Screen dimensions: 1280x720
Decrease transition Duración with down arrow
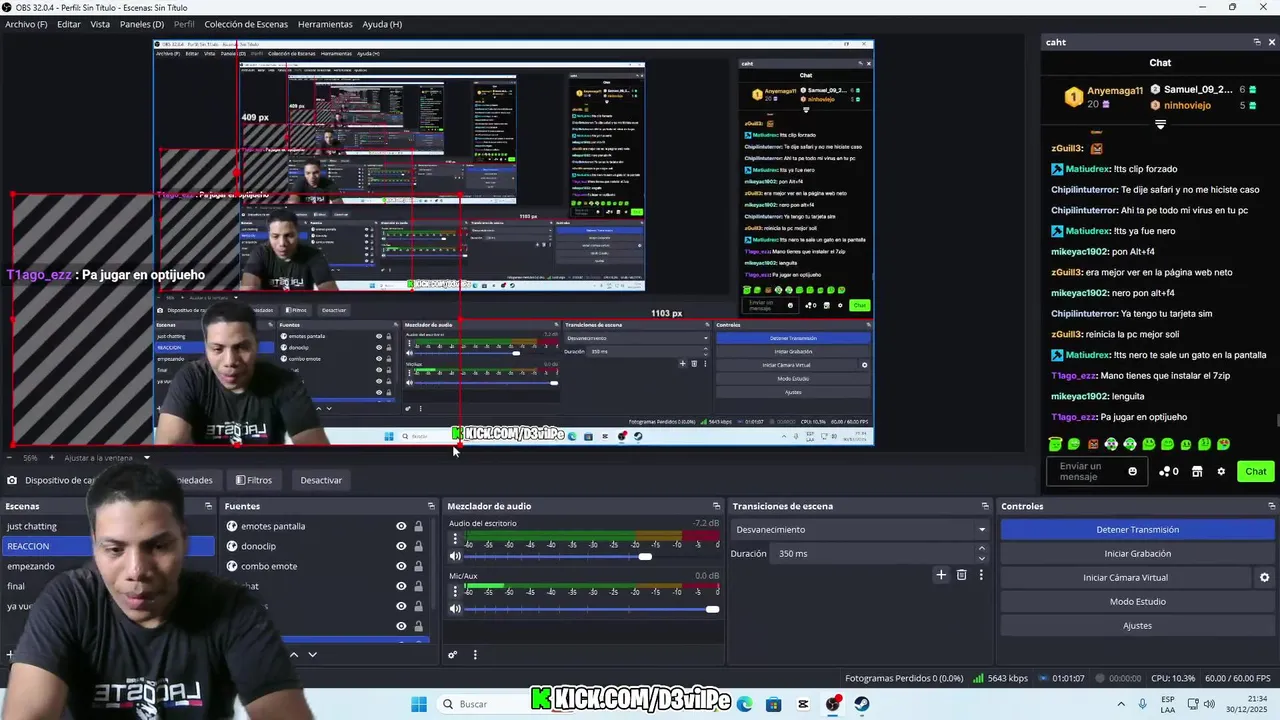click(x=981, y=558)
